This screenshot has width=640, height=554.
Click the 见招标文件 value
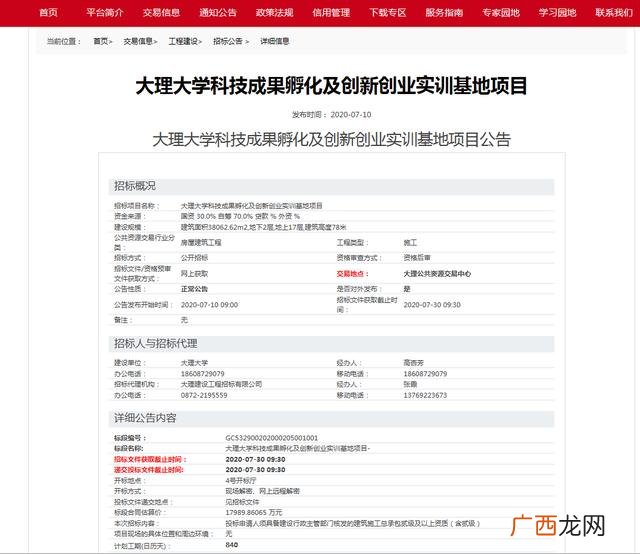(242, 502)
